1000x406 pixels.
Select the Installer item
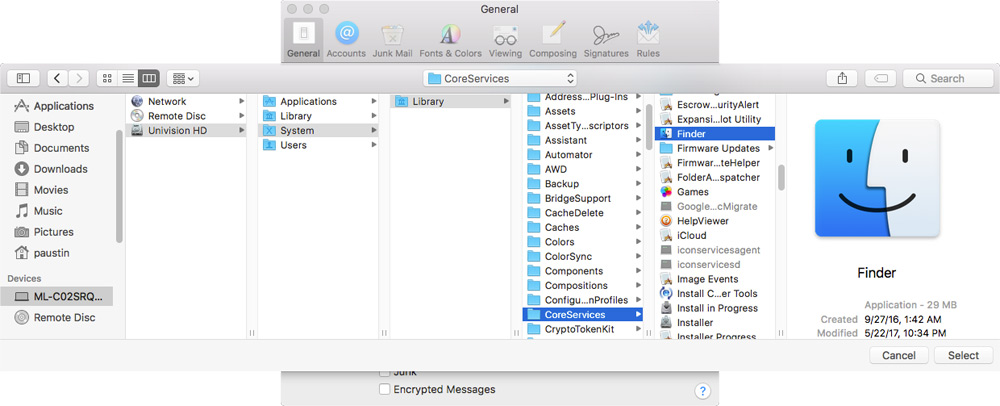click(x=715, y=323)
